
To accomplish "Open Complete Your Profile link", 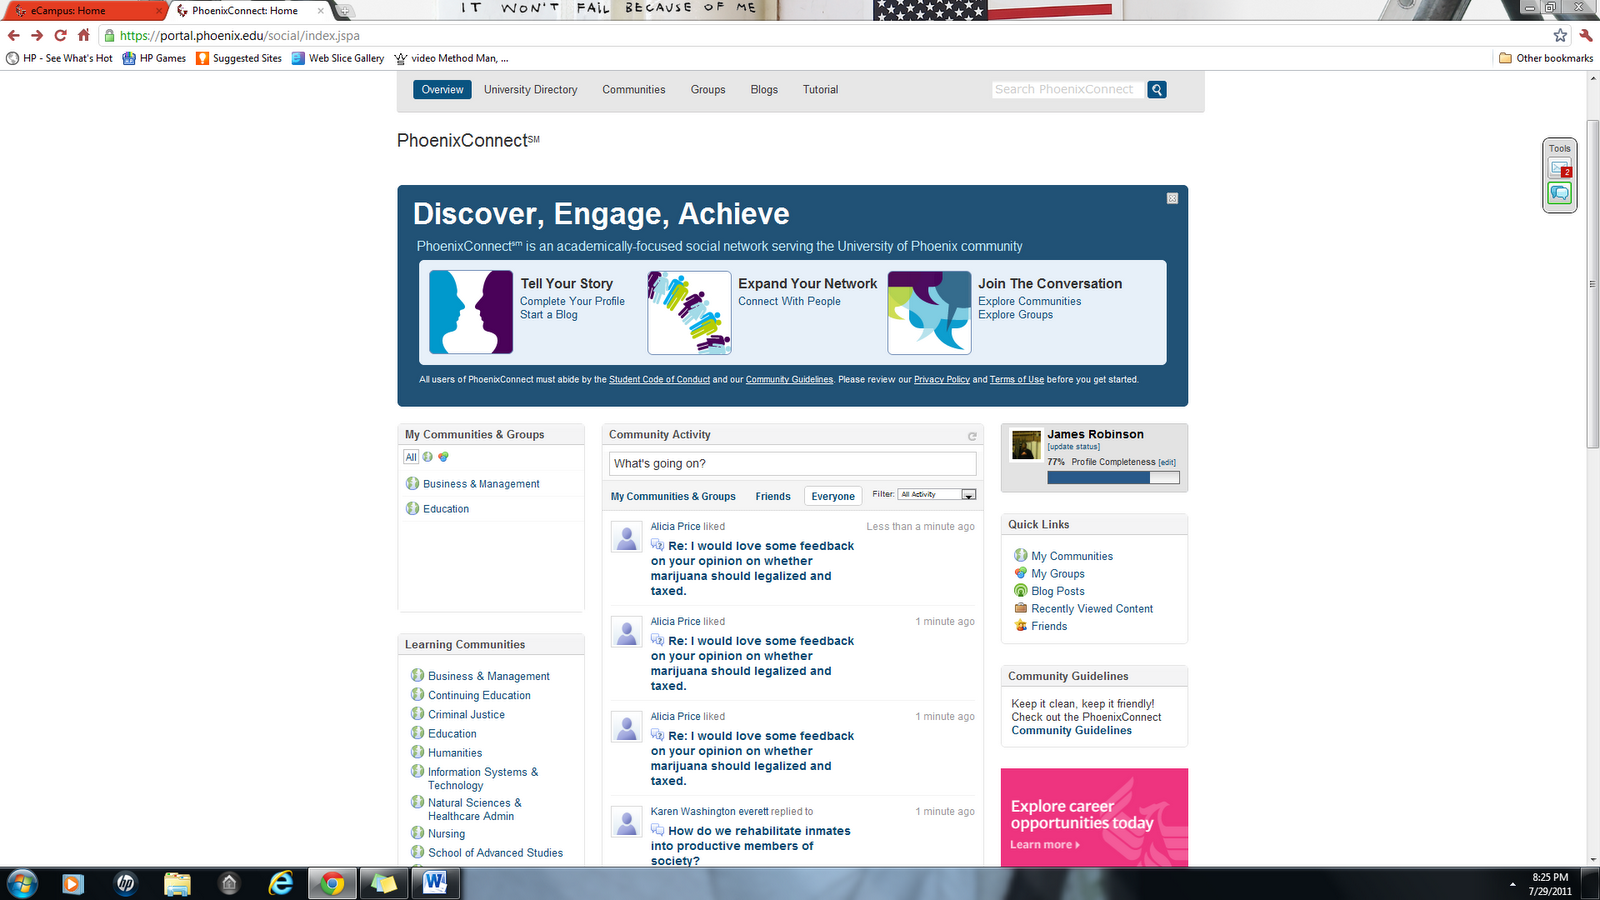I will pos(572,301).
